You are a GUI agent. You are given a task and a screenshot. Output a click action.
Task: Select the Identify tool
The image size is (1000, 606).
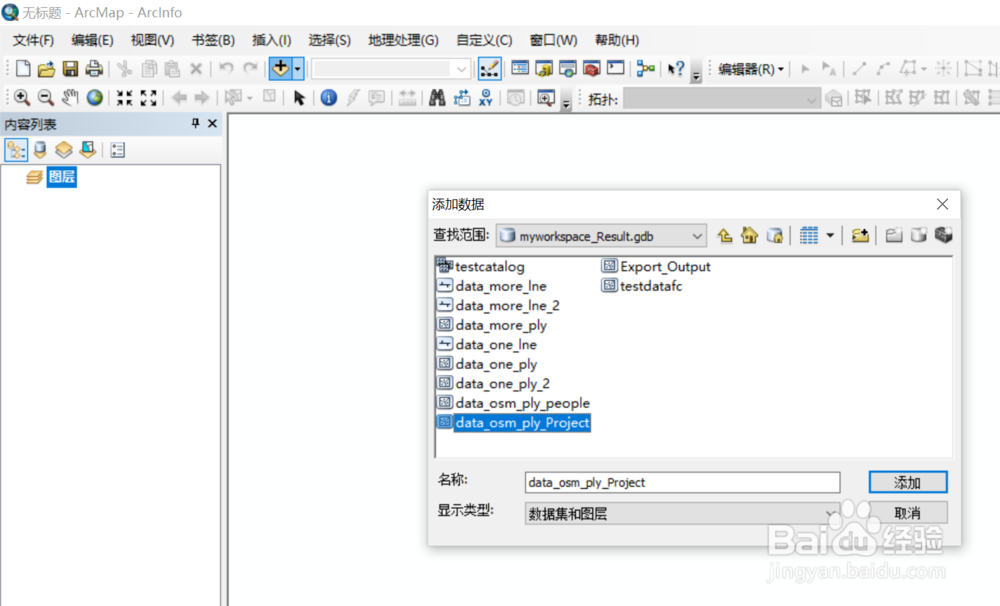pyautogui.click(x=328, y=98)
